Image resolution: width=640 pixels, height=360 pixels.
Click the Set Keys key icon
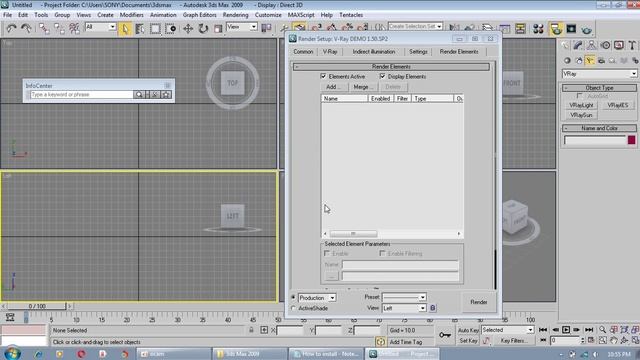coord(445,335)
